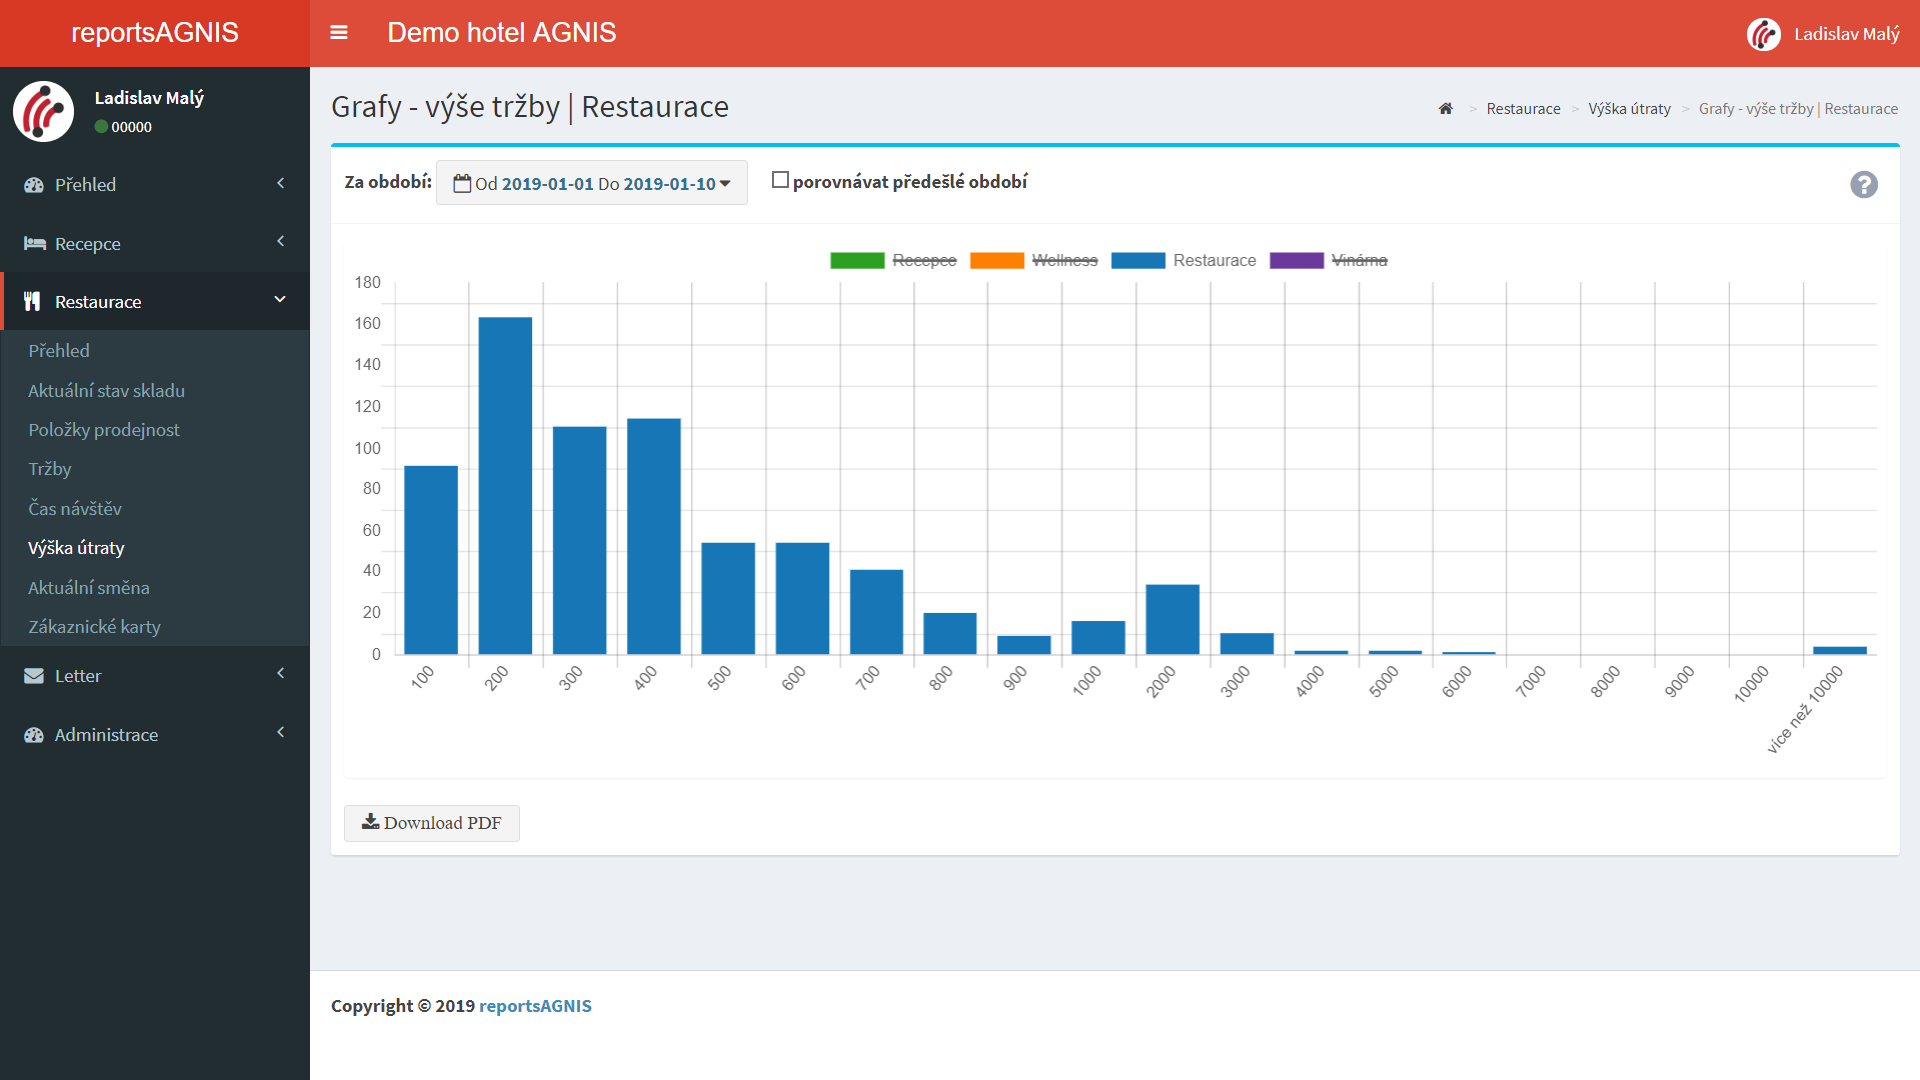The height and width of the screenshot is (1080, 1920).
Task: Click the help question mark icon
Action: click(1863, 185)
